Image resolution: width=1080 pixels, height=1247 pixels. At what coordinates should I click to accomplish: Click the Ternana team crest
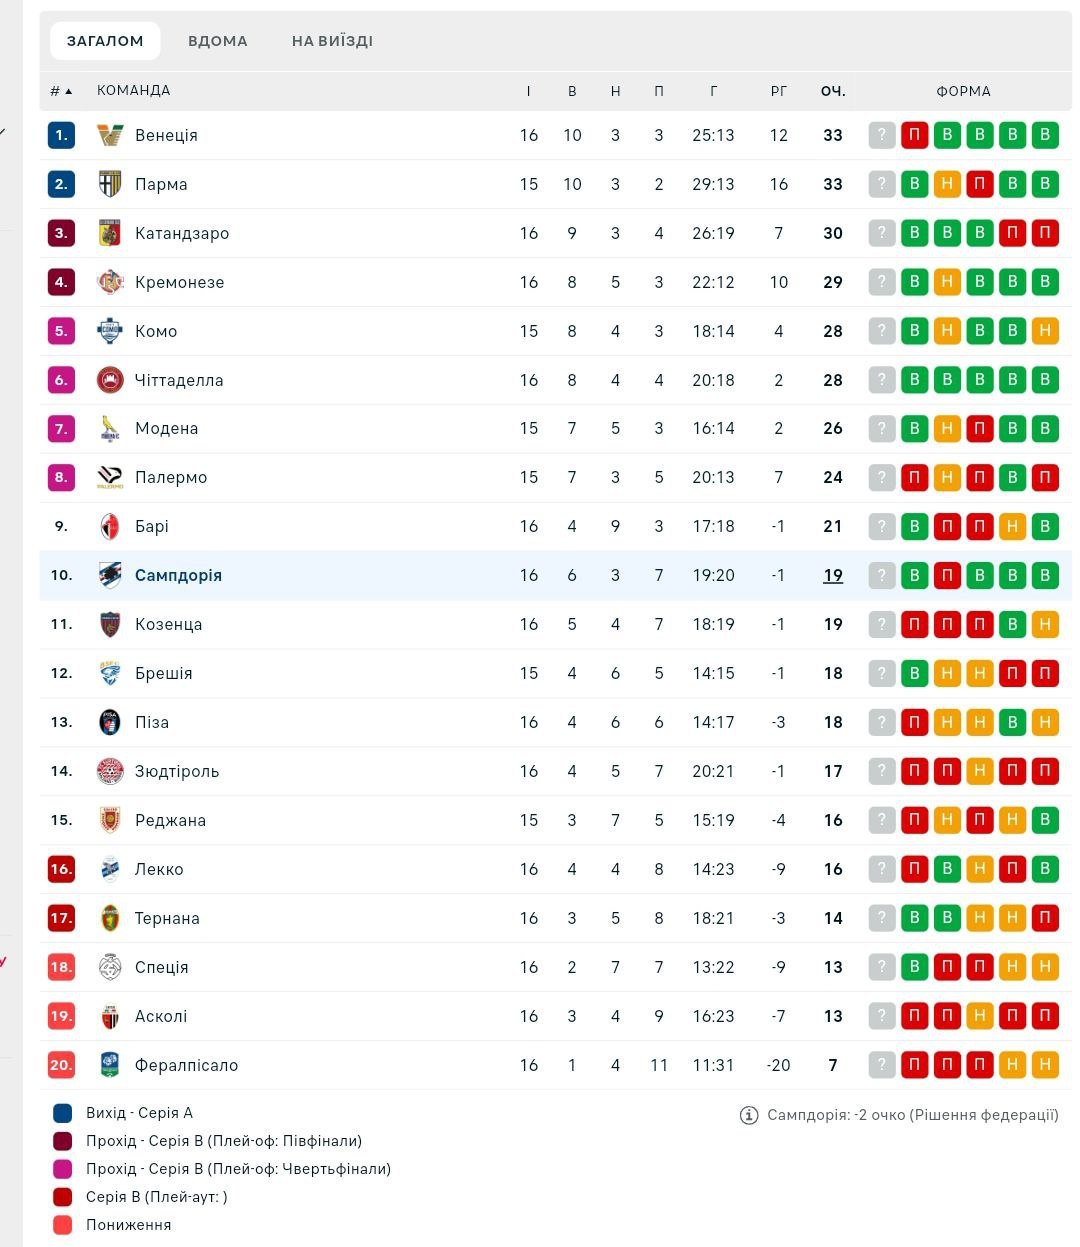110,918
